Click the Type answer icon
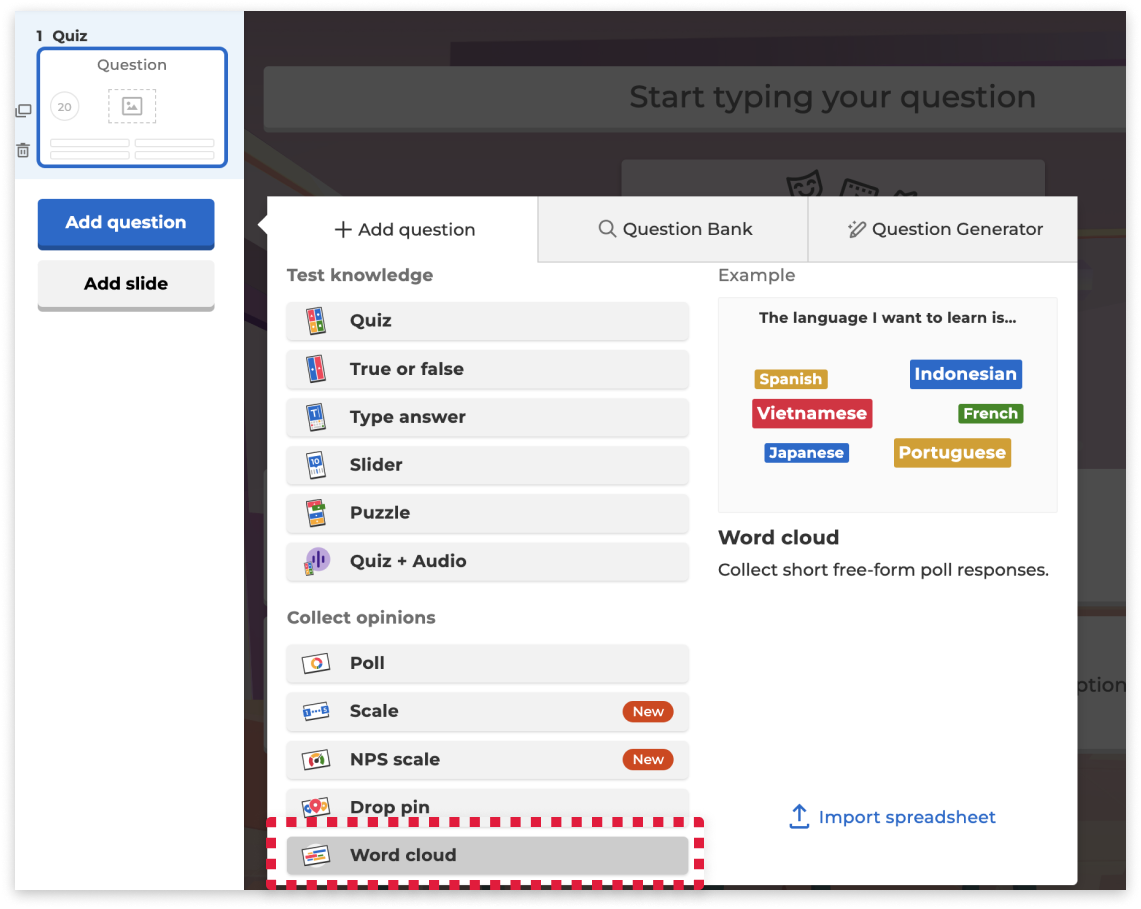Image resolution: width=1141 pixels, height=909 pixels. (x=315, y=417)
